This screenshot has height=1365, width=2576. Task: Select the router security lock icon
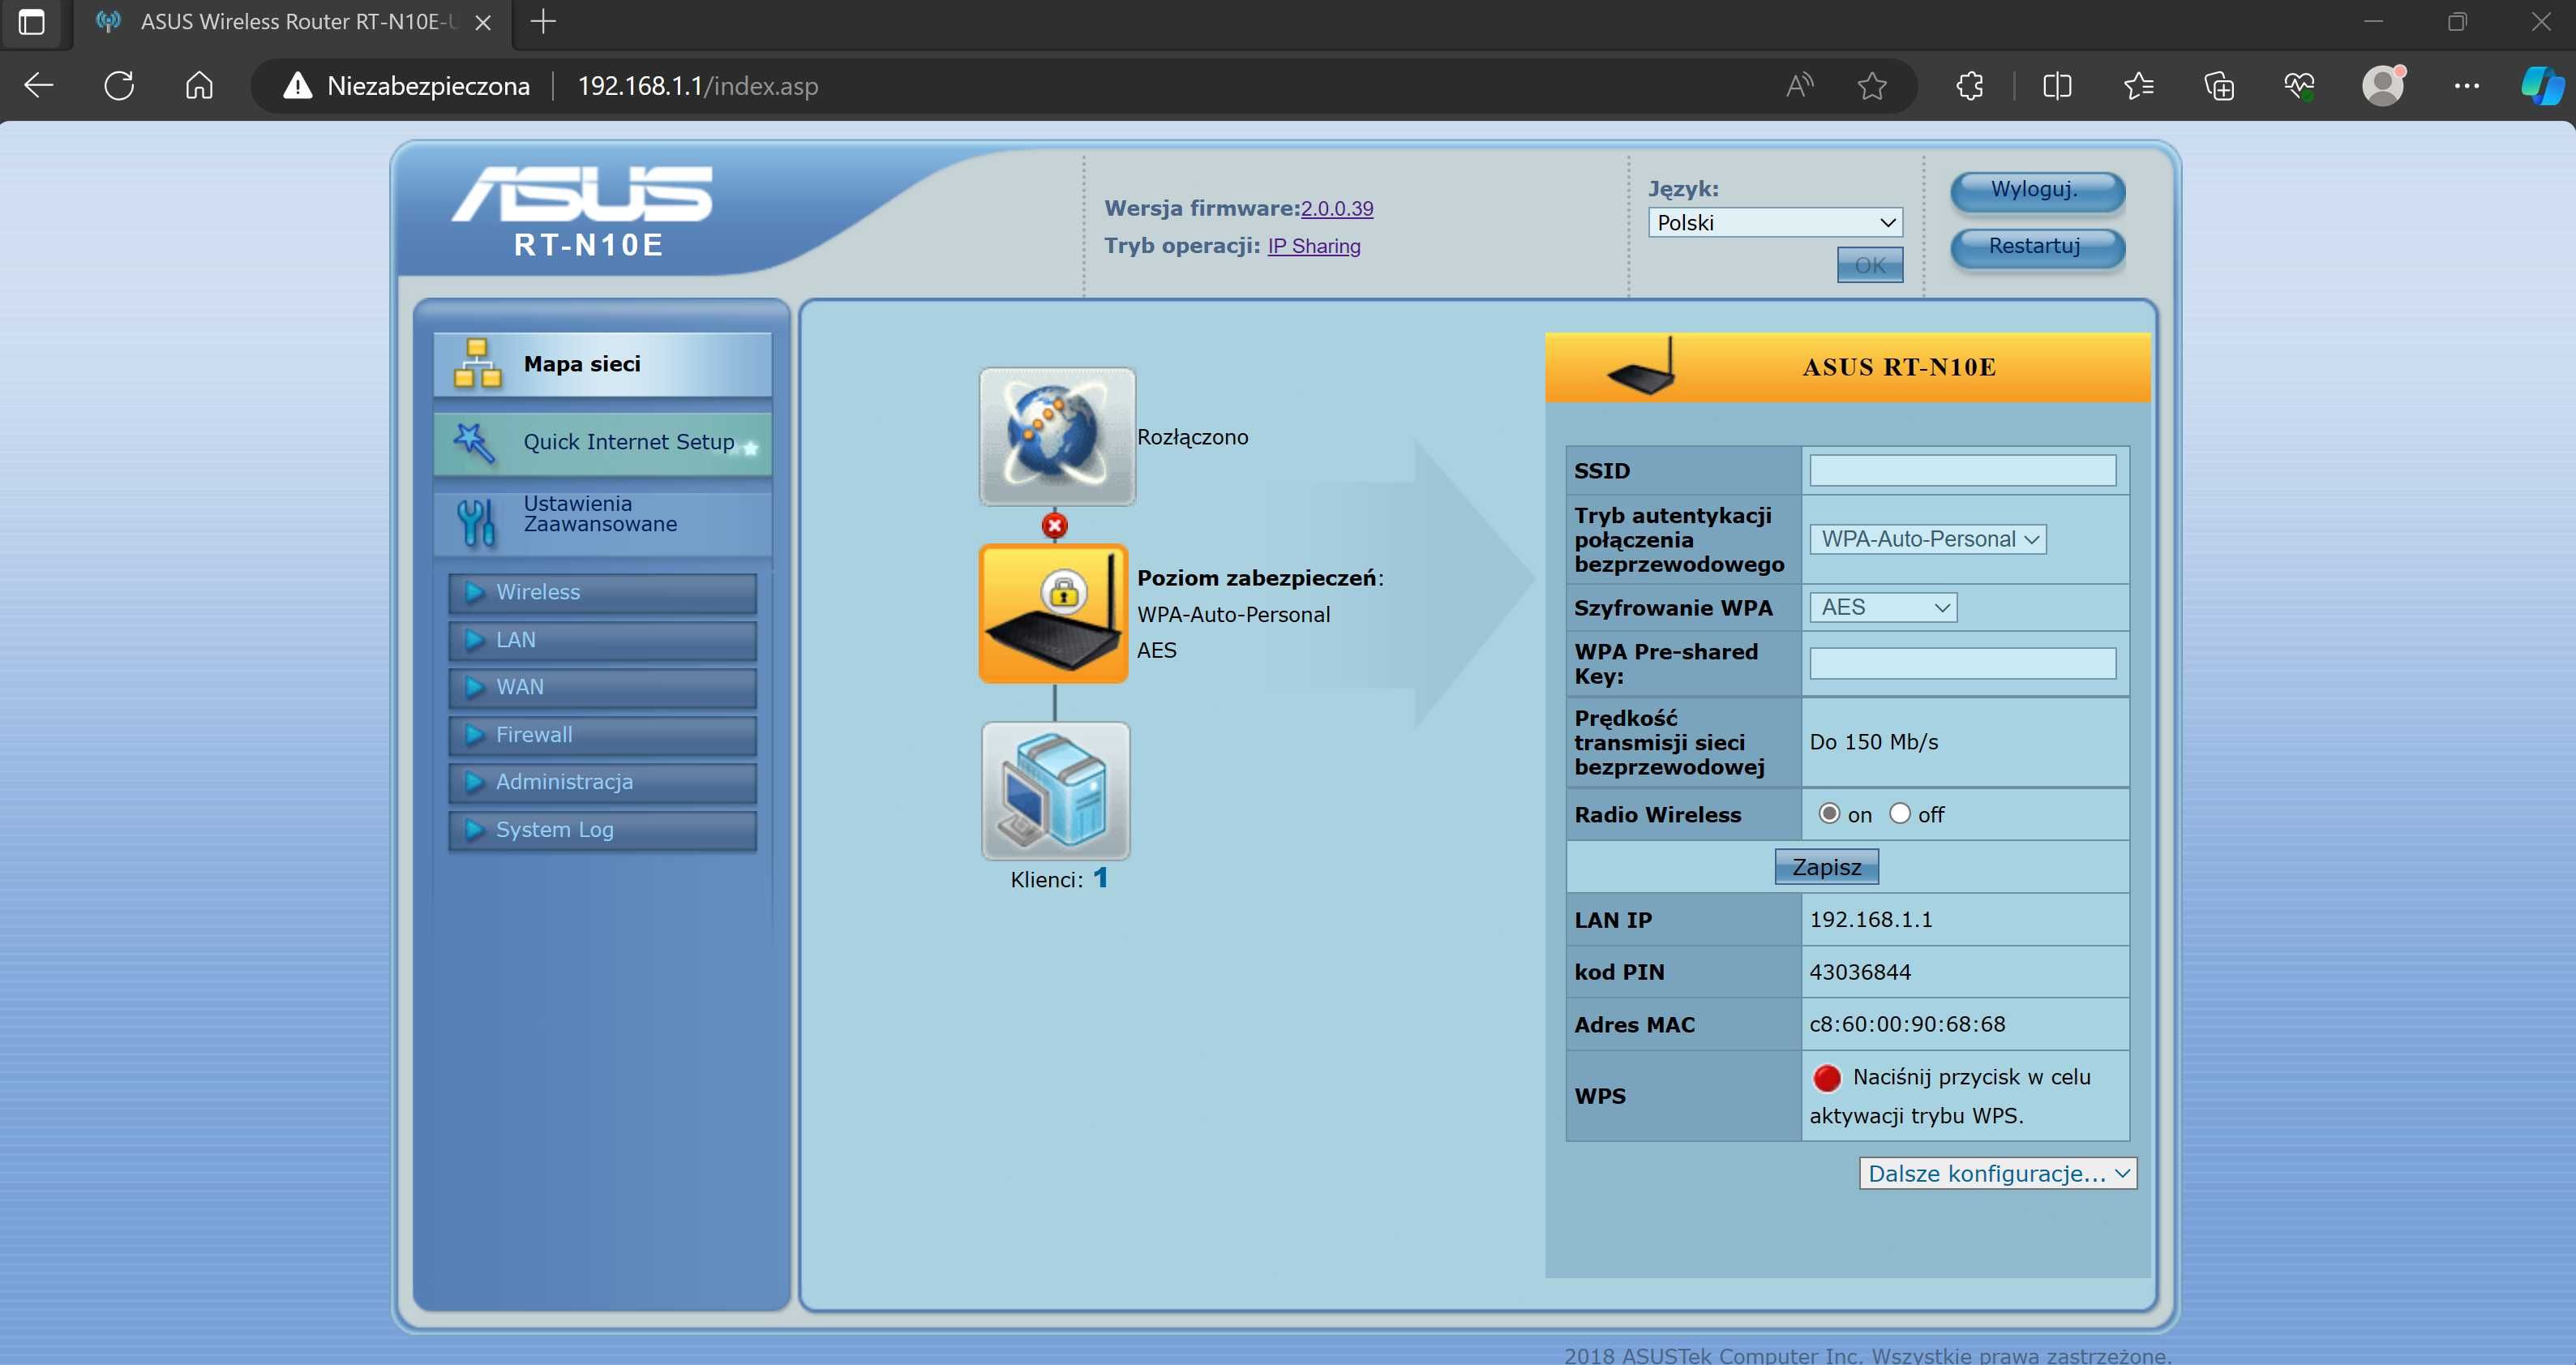[x=1054, y=614]
